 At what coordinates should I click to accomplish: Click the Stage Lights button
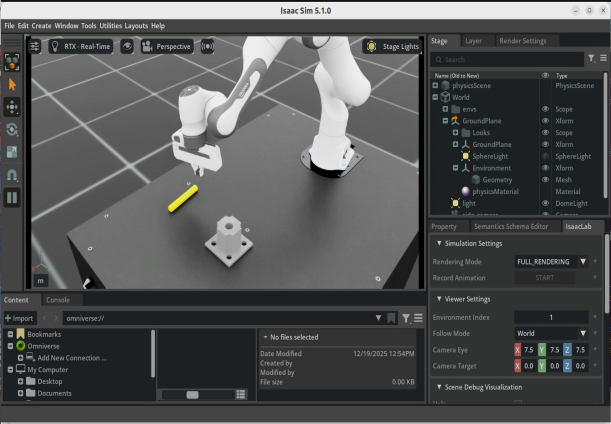point(391,46)
